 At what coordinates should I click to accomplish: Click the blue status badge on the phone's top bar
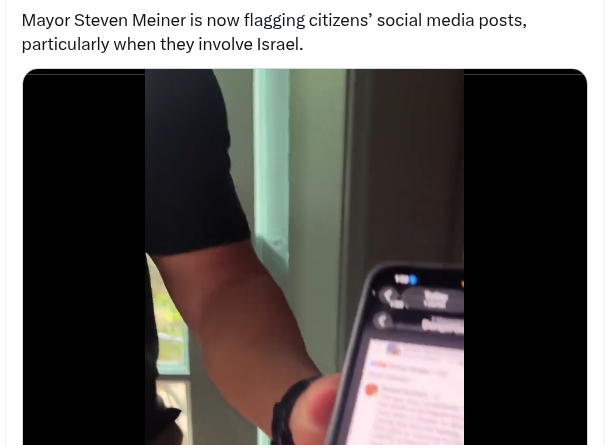[x=412, y=279]
